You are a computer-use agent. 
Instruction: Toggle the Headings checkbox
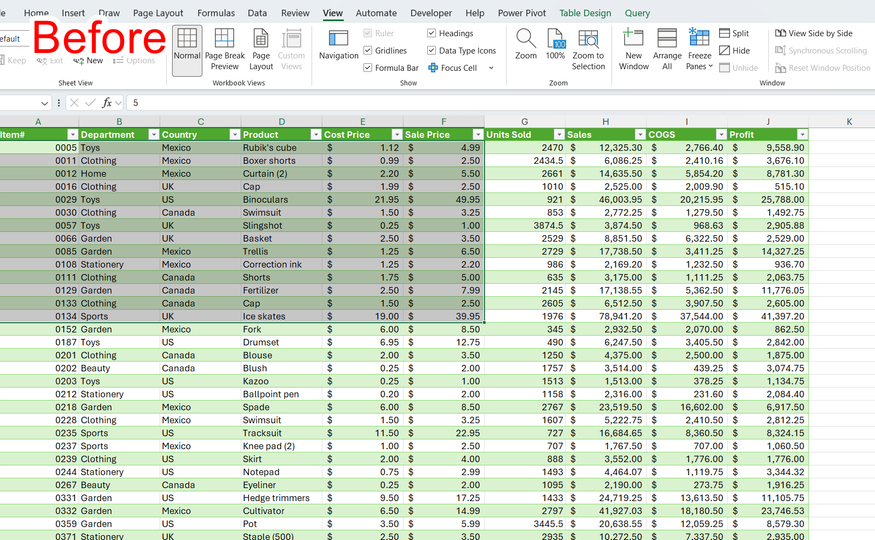pyautogui.click(x=431, y=33)
